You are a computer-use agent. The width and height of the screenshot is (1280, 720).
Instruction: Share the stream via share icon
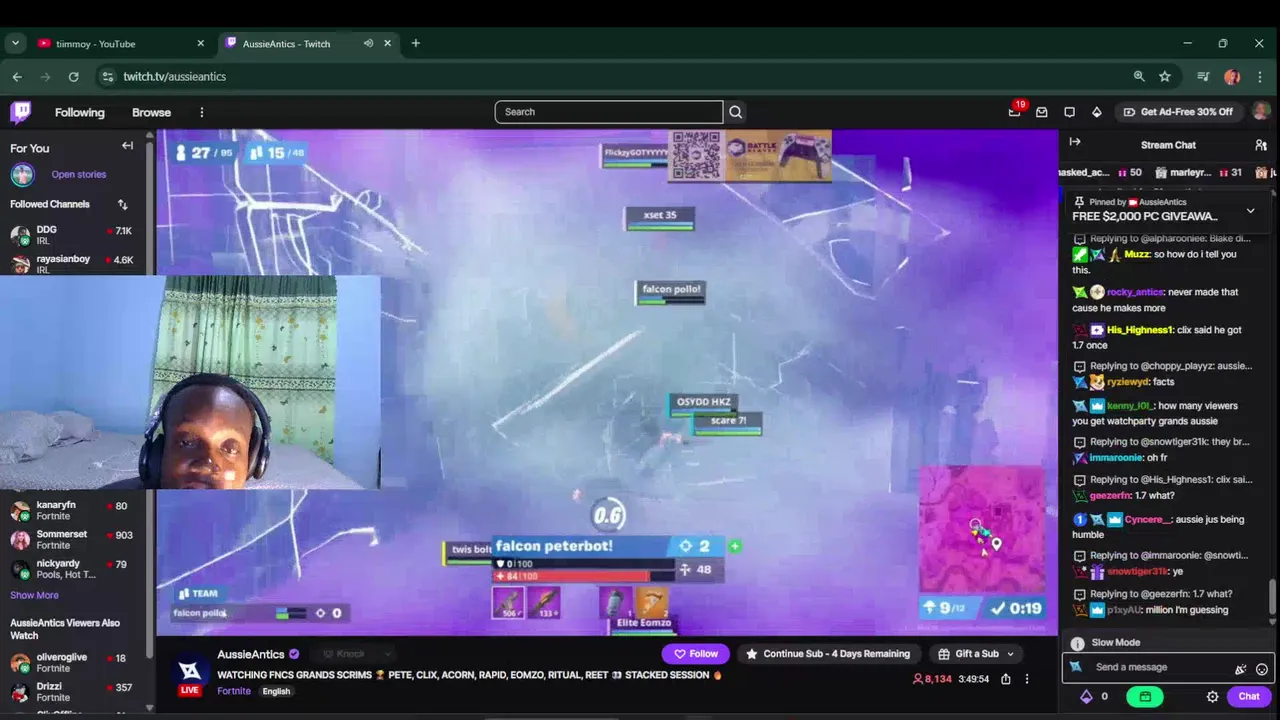pyautogui.click(x=1005, y=679)
